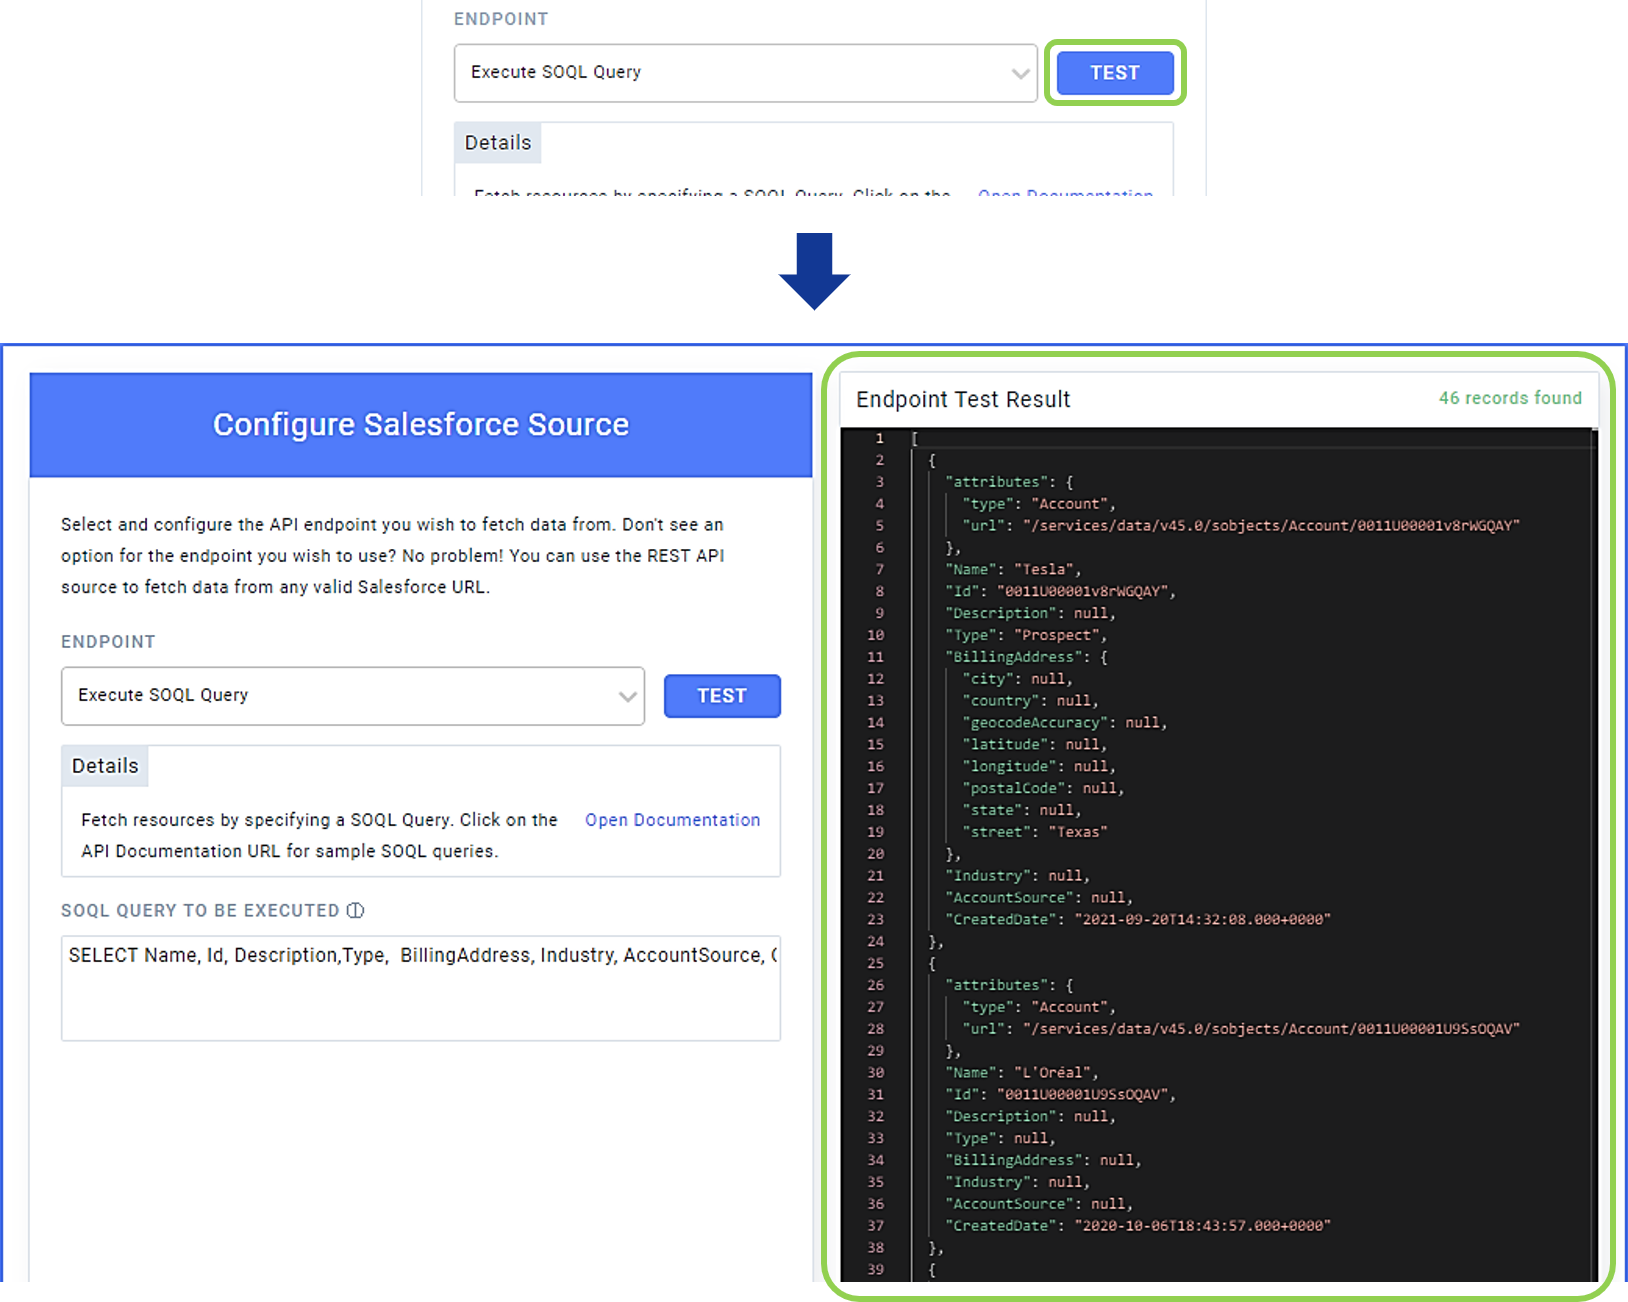Select the line with "Name": "Tesla"
The image size is (1628, 1302).
click(x=1012, y=570)
